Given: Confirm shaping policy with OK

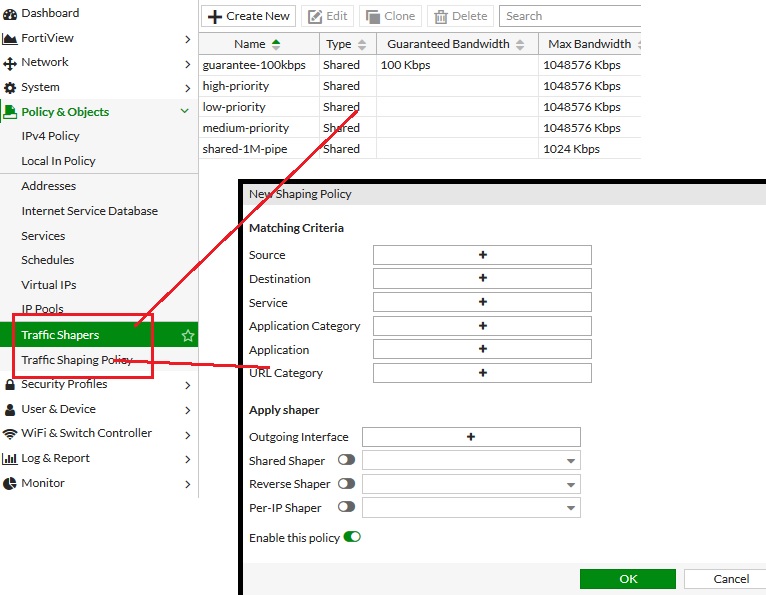Looking at the screenshot, I should click(x=628, y=579).
